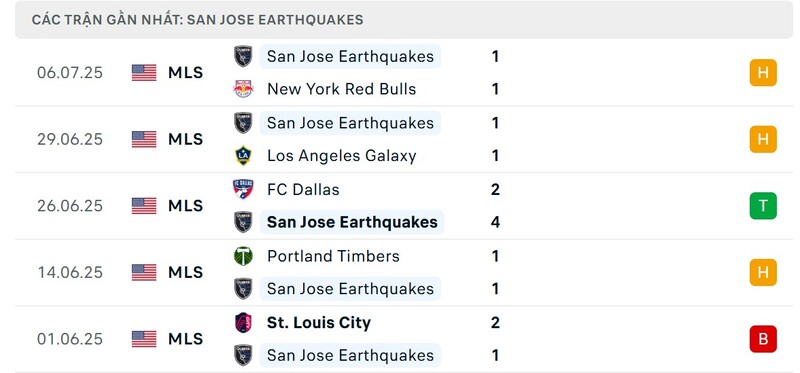The width and height of the screenshot is (800, 373).
Task: Click the orange H badge for the 06.07.25 match
Action: click(x=763, y=72)
